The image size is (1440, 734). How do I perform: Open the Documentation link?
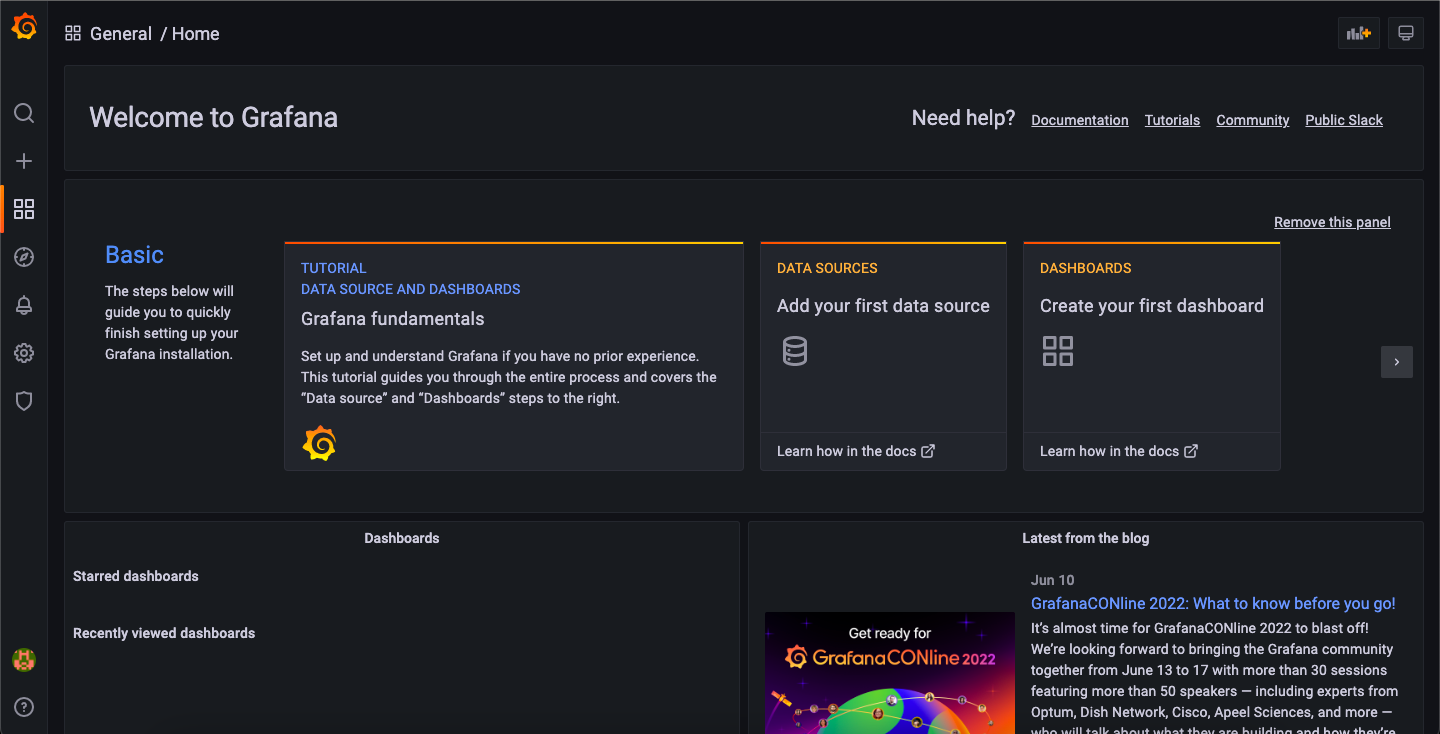click(1080, 120)
